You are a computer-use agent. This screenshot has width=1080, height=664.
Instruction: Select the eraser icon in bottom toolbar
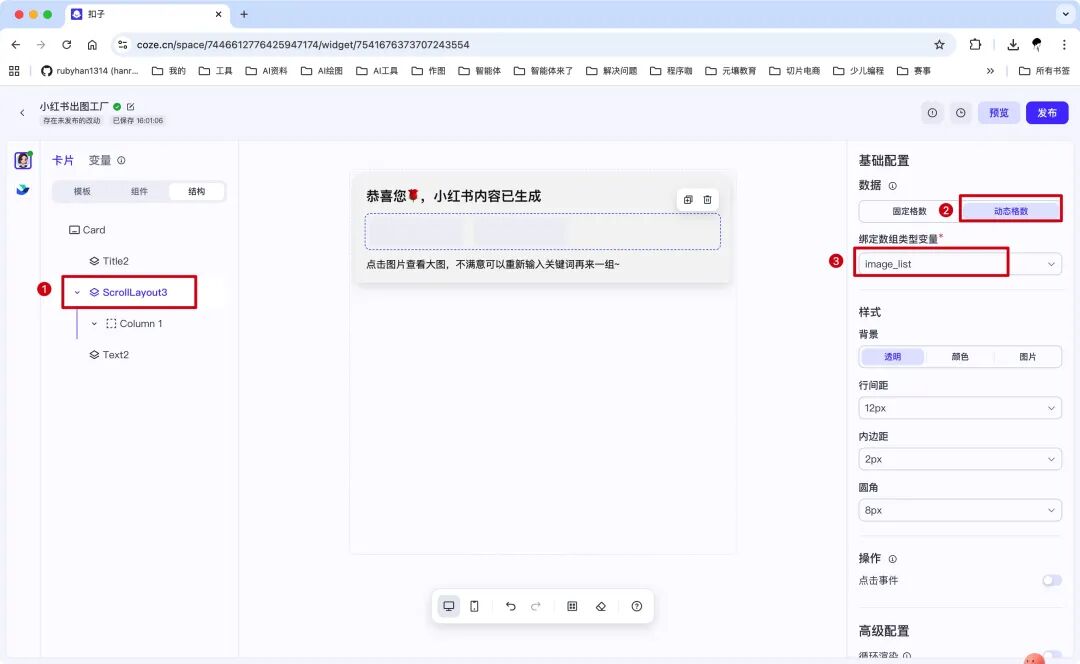[603, 606]
